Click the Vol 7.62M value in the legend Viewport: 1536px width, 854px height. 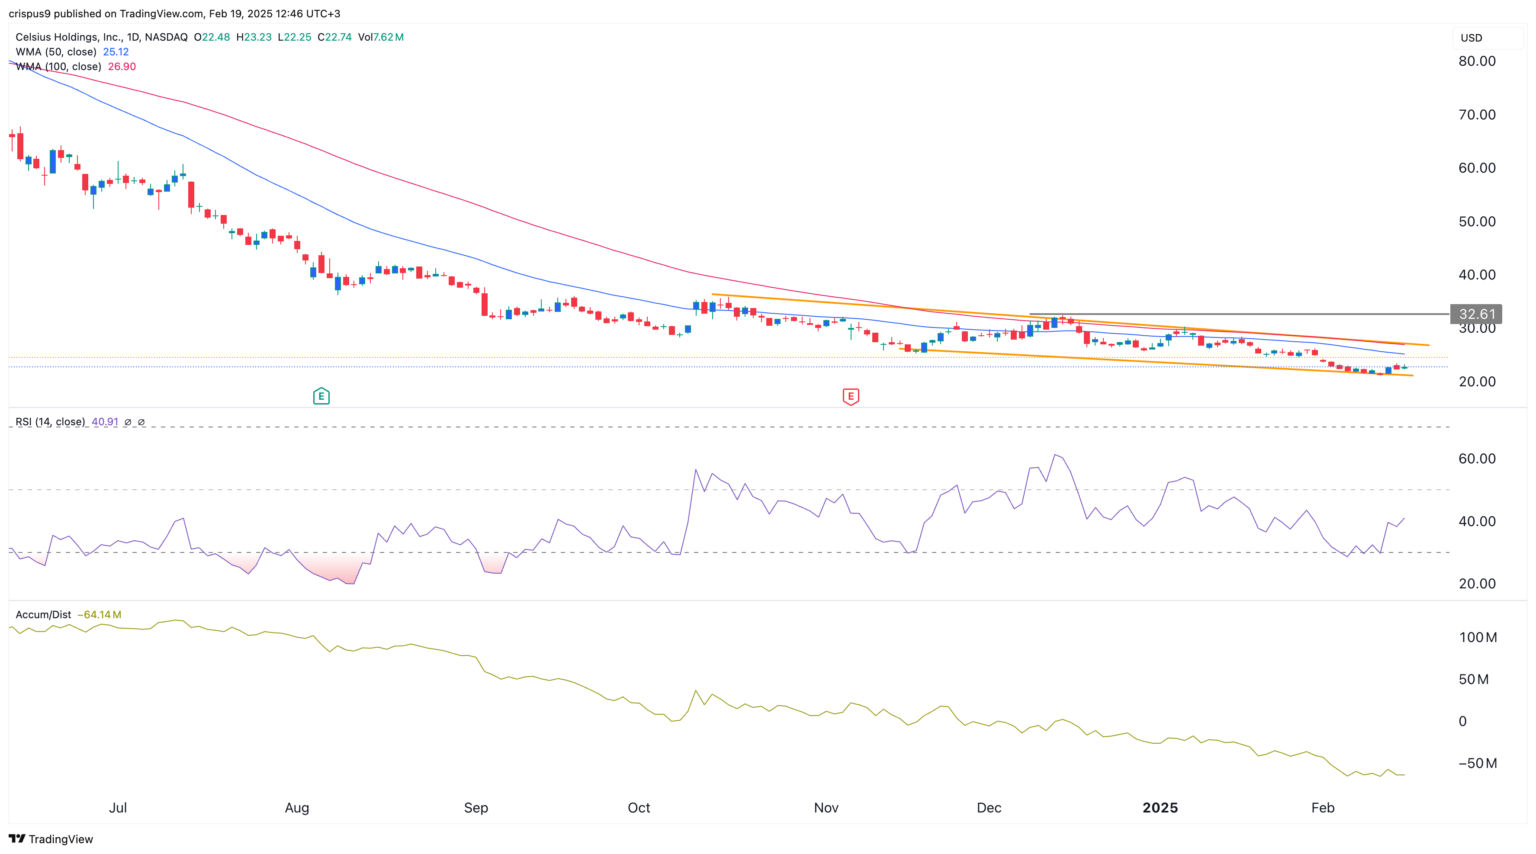coord(382,35)
